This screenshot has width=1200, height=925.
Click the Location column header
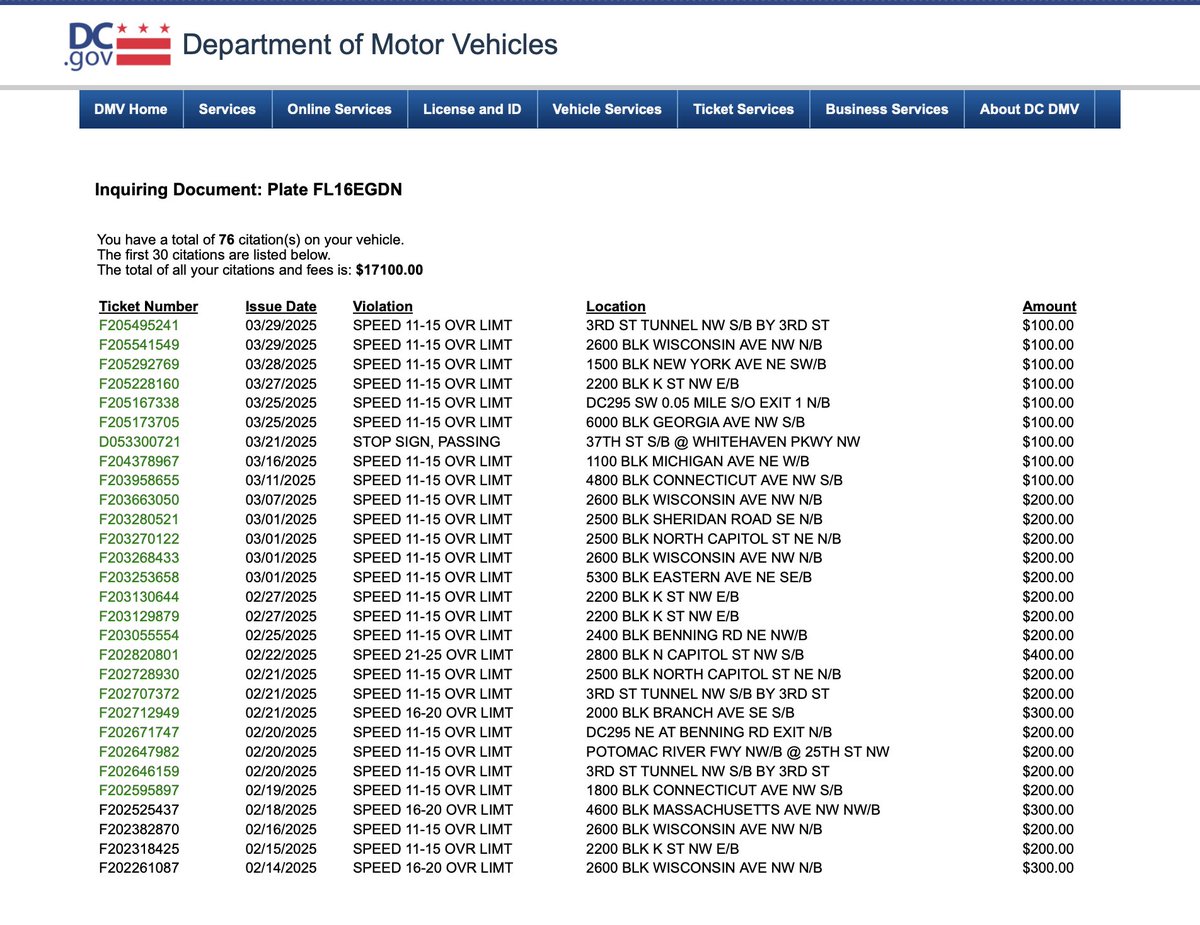point(616,306)
